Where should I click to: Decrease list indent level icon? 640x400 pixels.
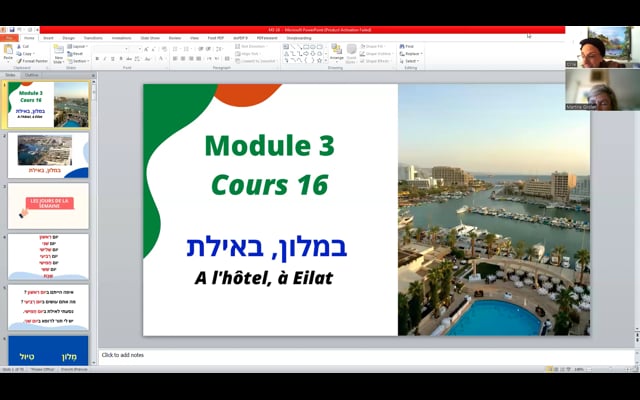[200, 49]
